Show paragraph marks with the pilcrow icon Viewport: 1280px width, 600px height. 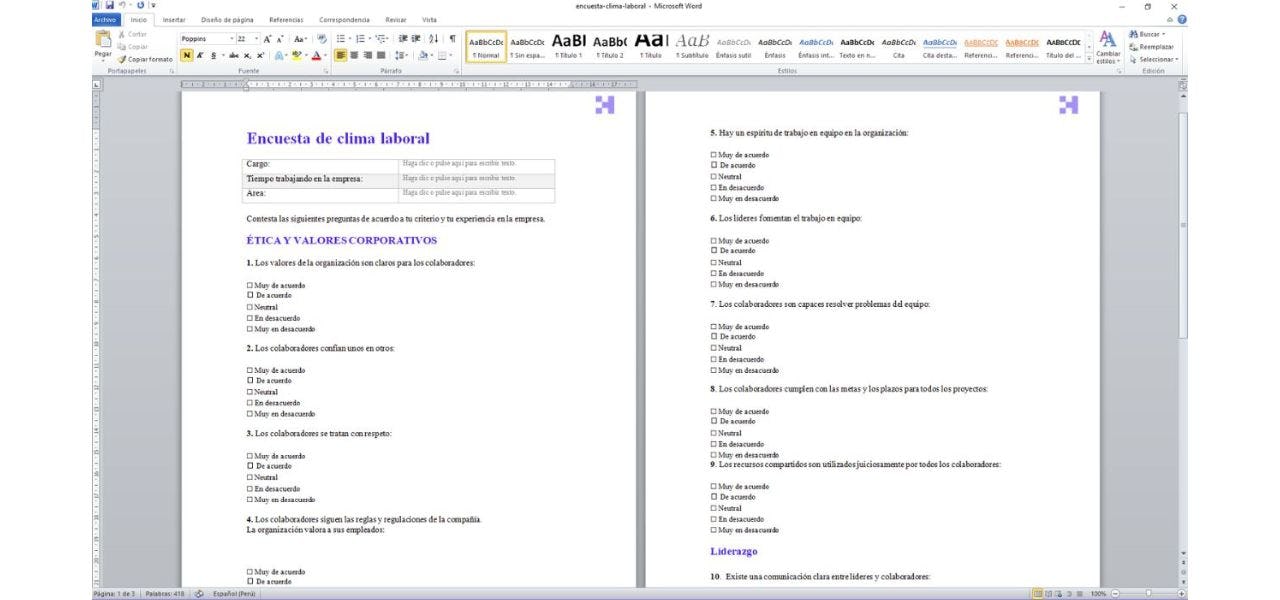coord(453,38)
